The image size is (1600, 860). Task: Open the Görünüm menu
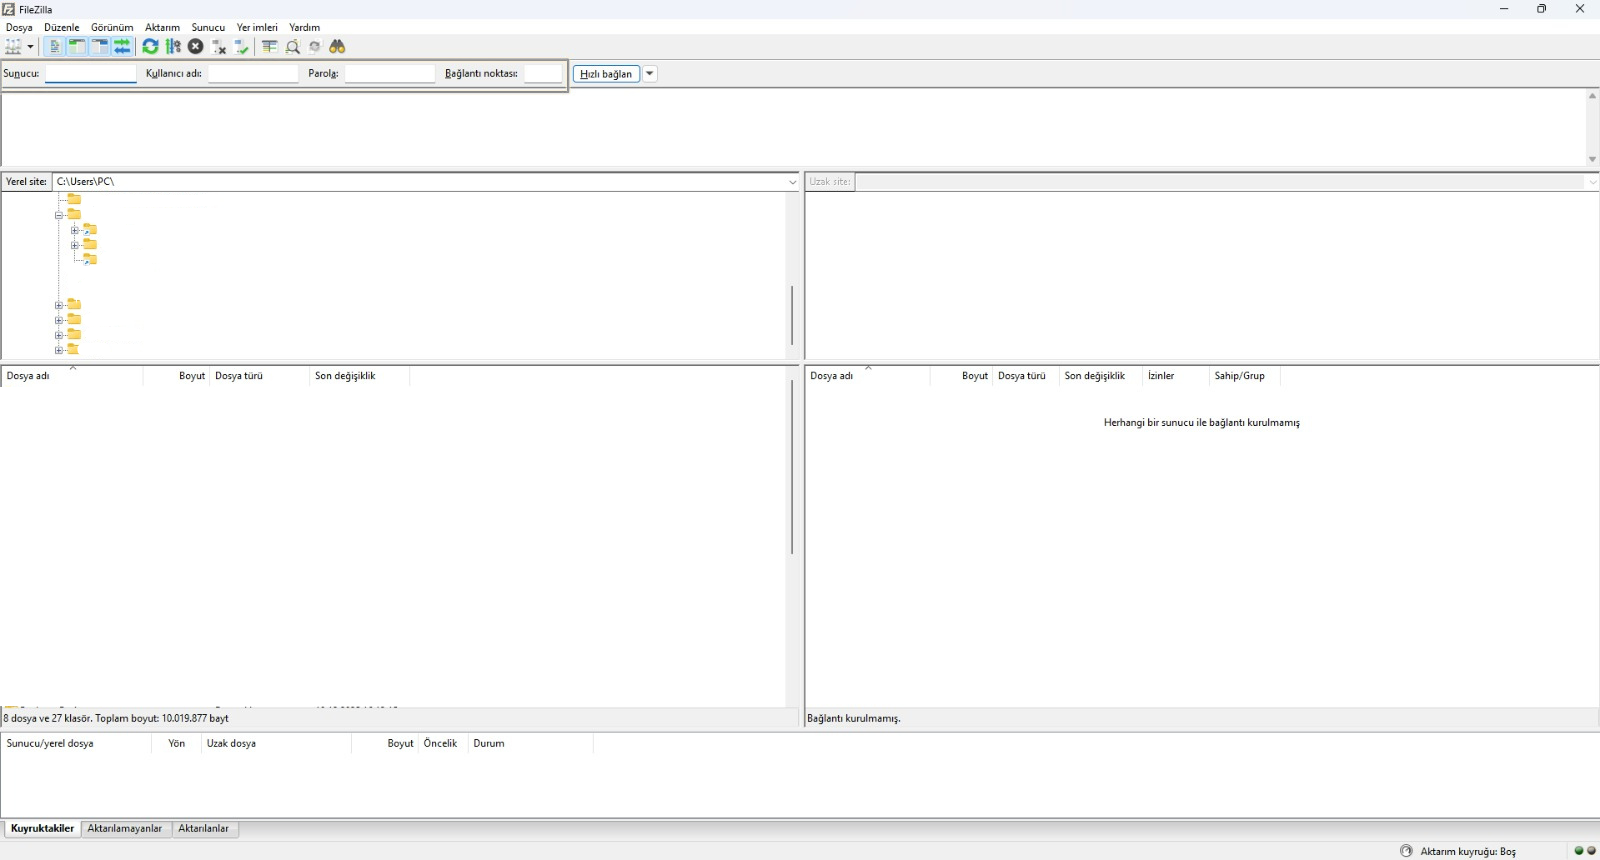tap(112, 28)
